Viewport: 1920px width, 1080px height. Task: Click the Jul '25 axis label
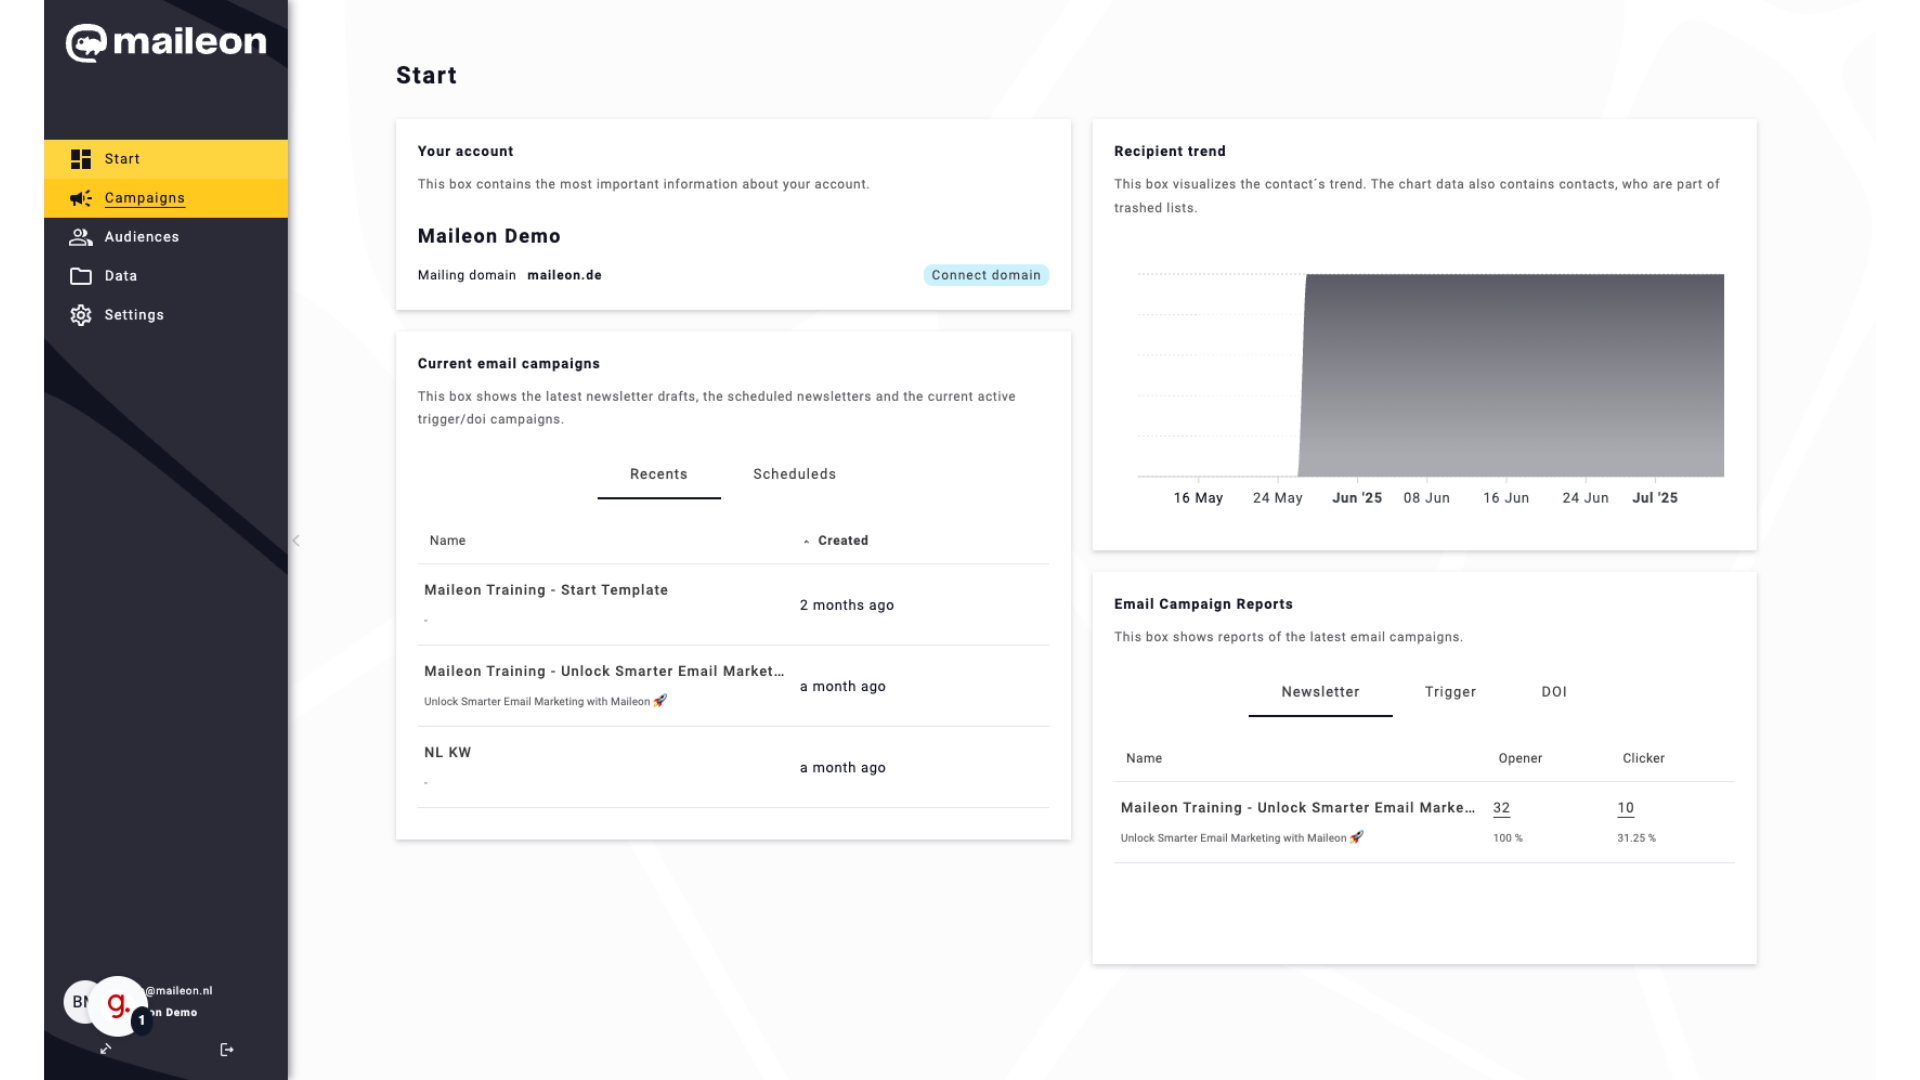click(x=1655, y=498)
